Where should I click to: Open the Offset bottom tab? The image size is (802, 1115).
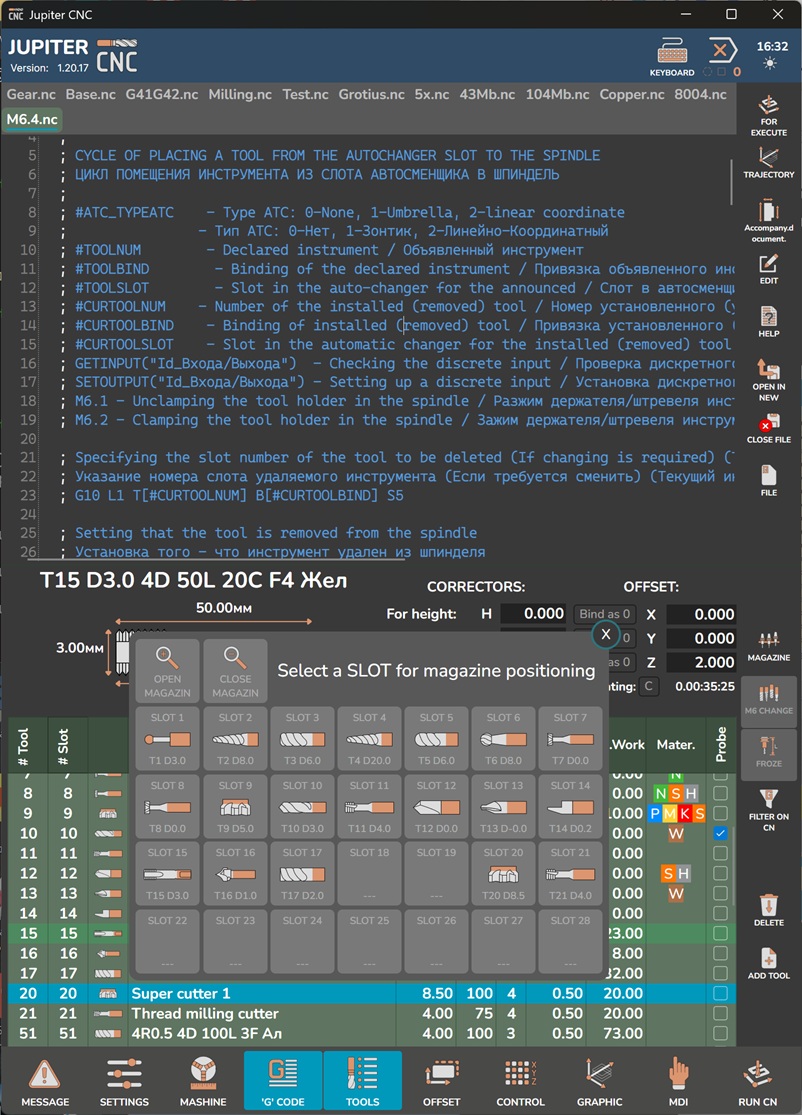click(x=441, y=1081)
